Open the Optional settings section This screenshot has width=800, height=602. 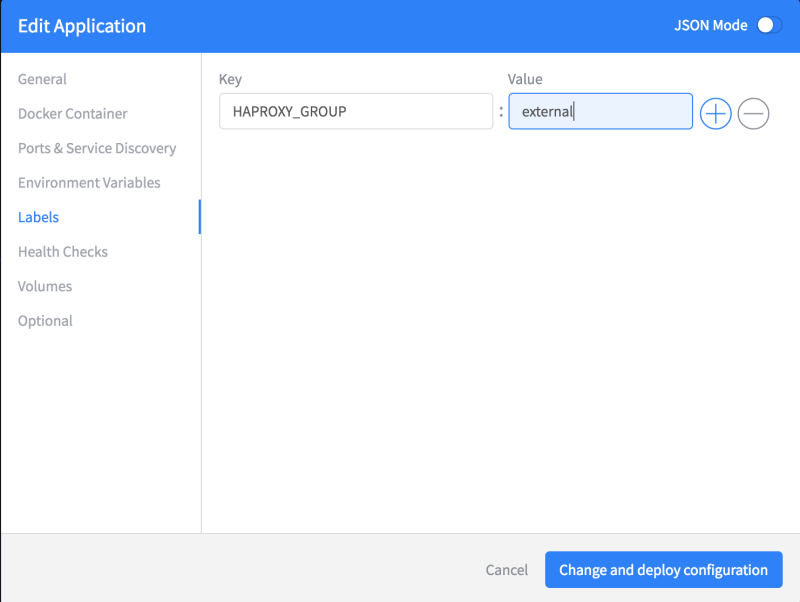click(45, 321)
